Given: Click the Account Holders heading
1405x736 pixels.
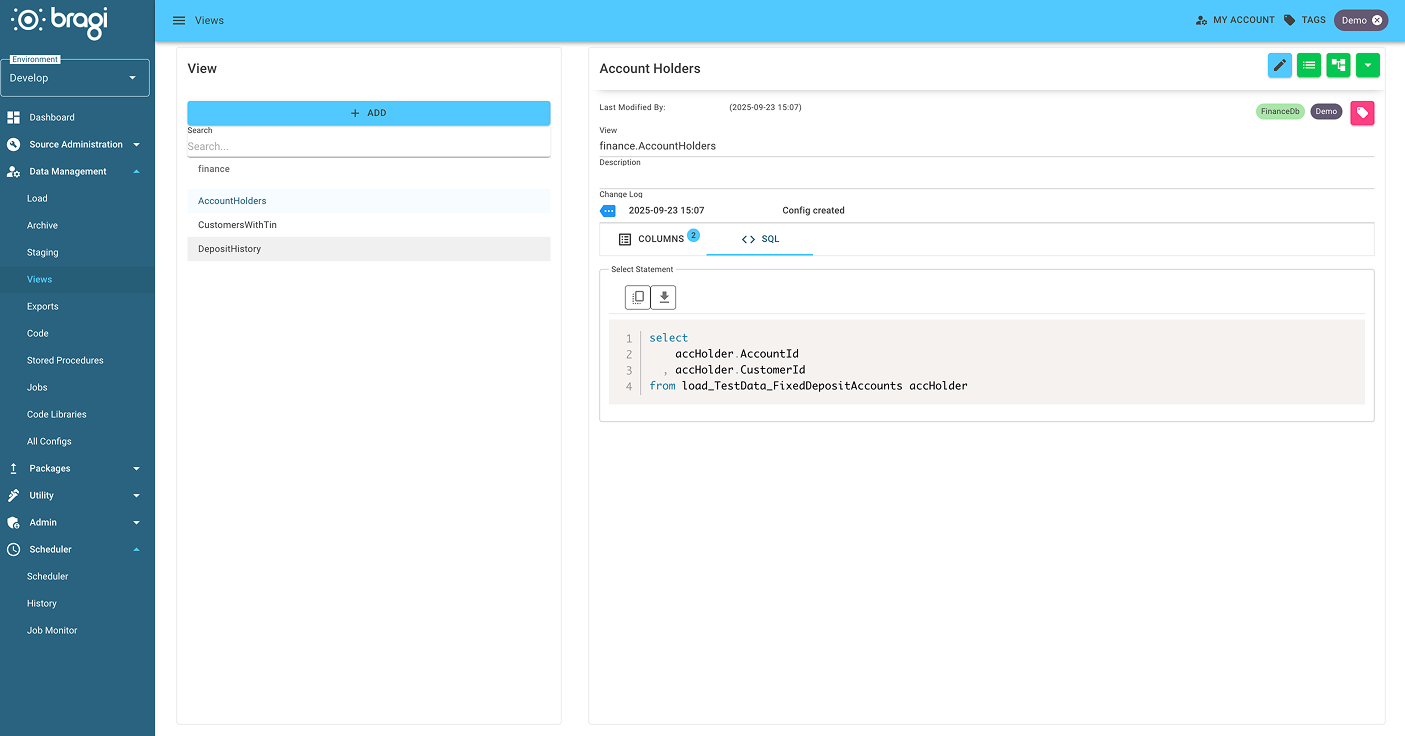Looking at the screenshot, I should click(650, 69).
